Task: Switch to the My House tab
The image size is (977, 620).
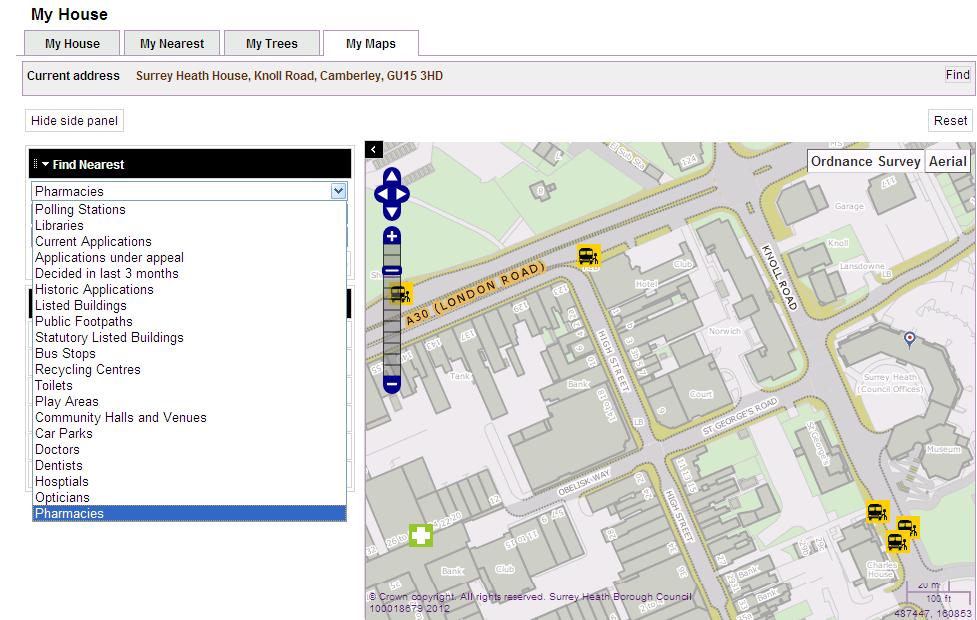Action: pyautogui.click(x=72, y=44)
